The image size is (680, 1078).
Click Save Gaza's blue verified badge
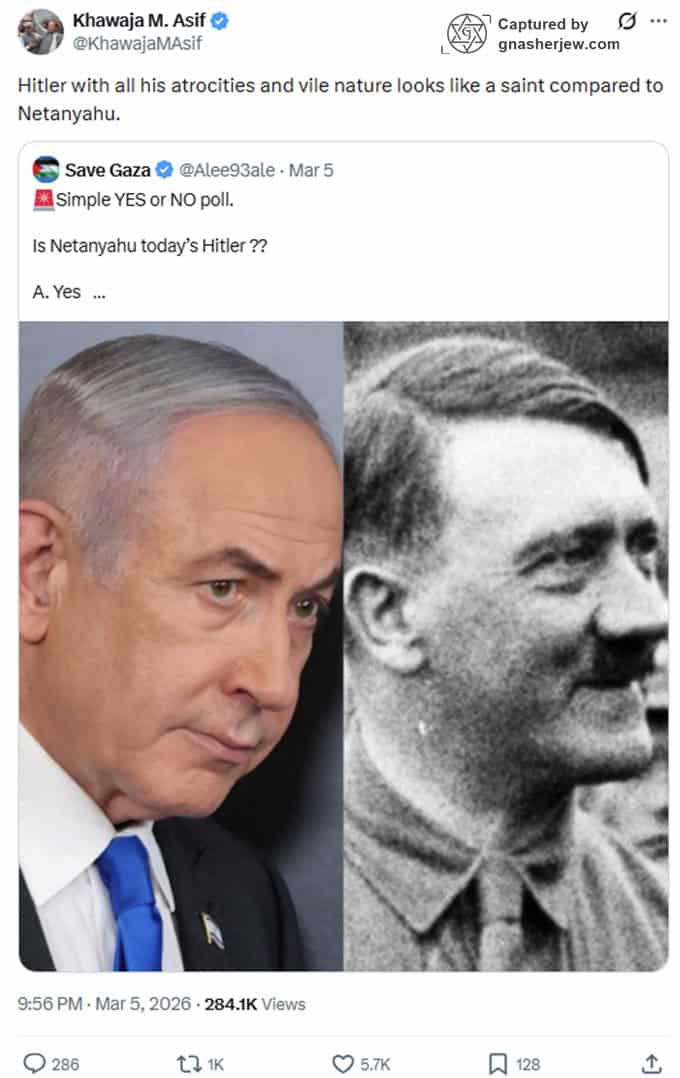pyautogui.click(x=164, y=169)
